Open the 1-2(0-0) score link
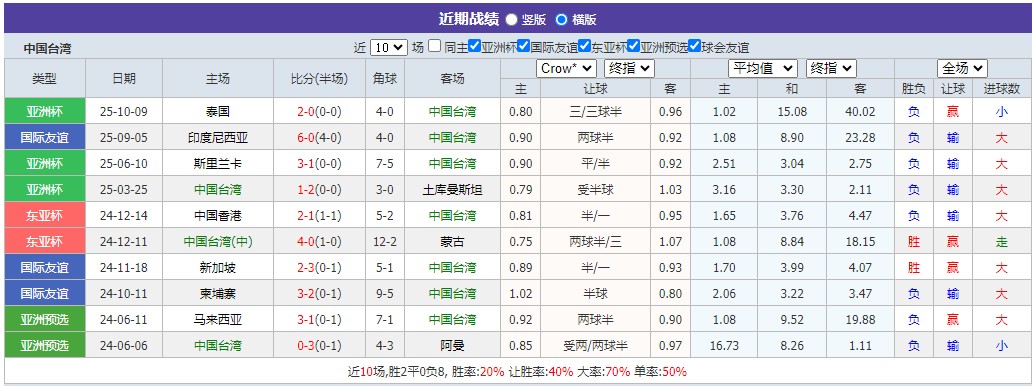The width and height of the screenshot is (1034, 386). pyautogui.click(x=320, y=190)
